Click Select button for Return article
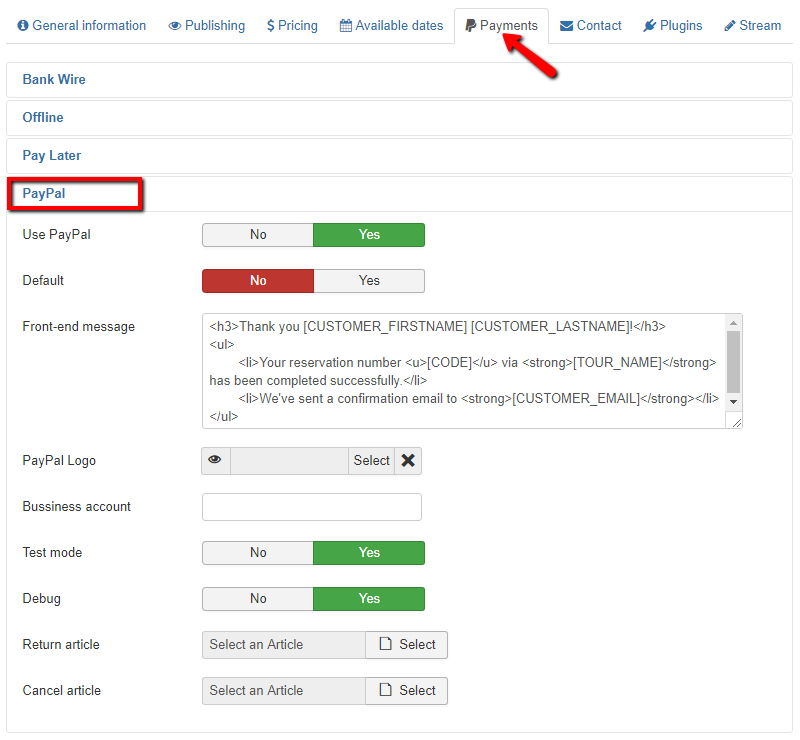Image resolution: width=800 pixels, height=740 pixels. [x=407, y=645]
